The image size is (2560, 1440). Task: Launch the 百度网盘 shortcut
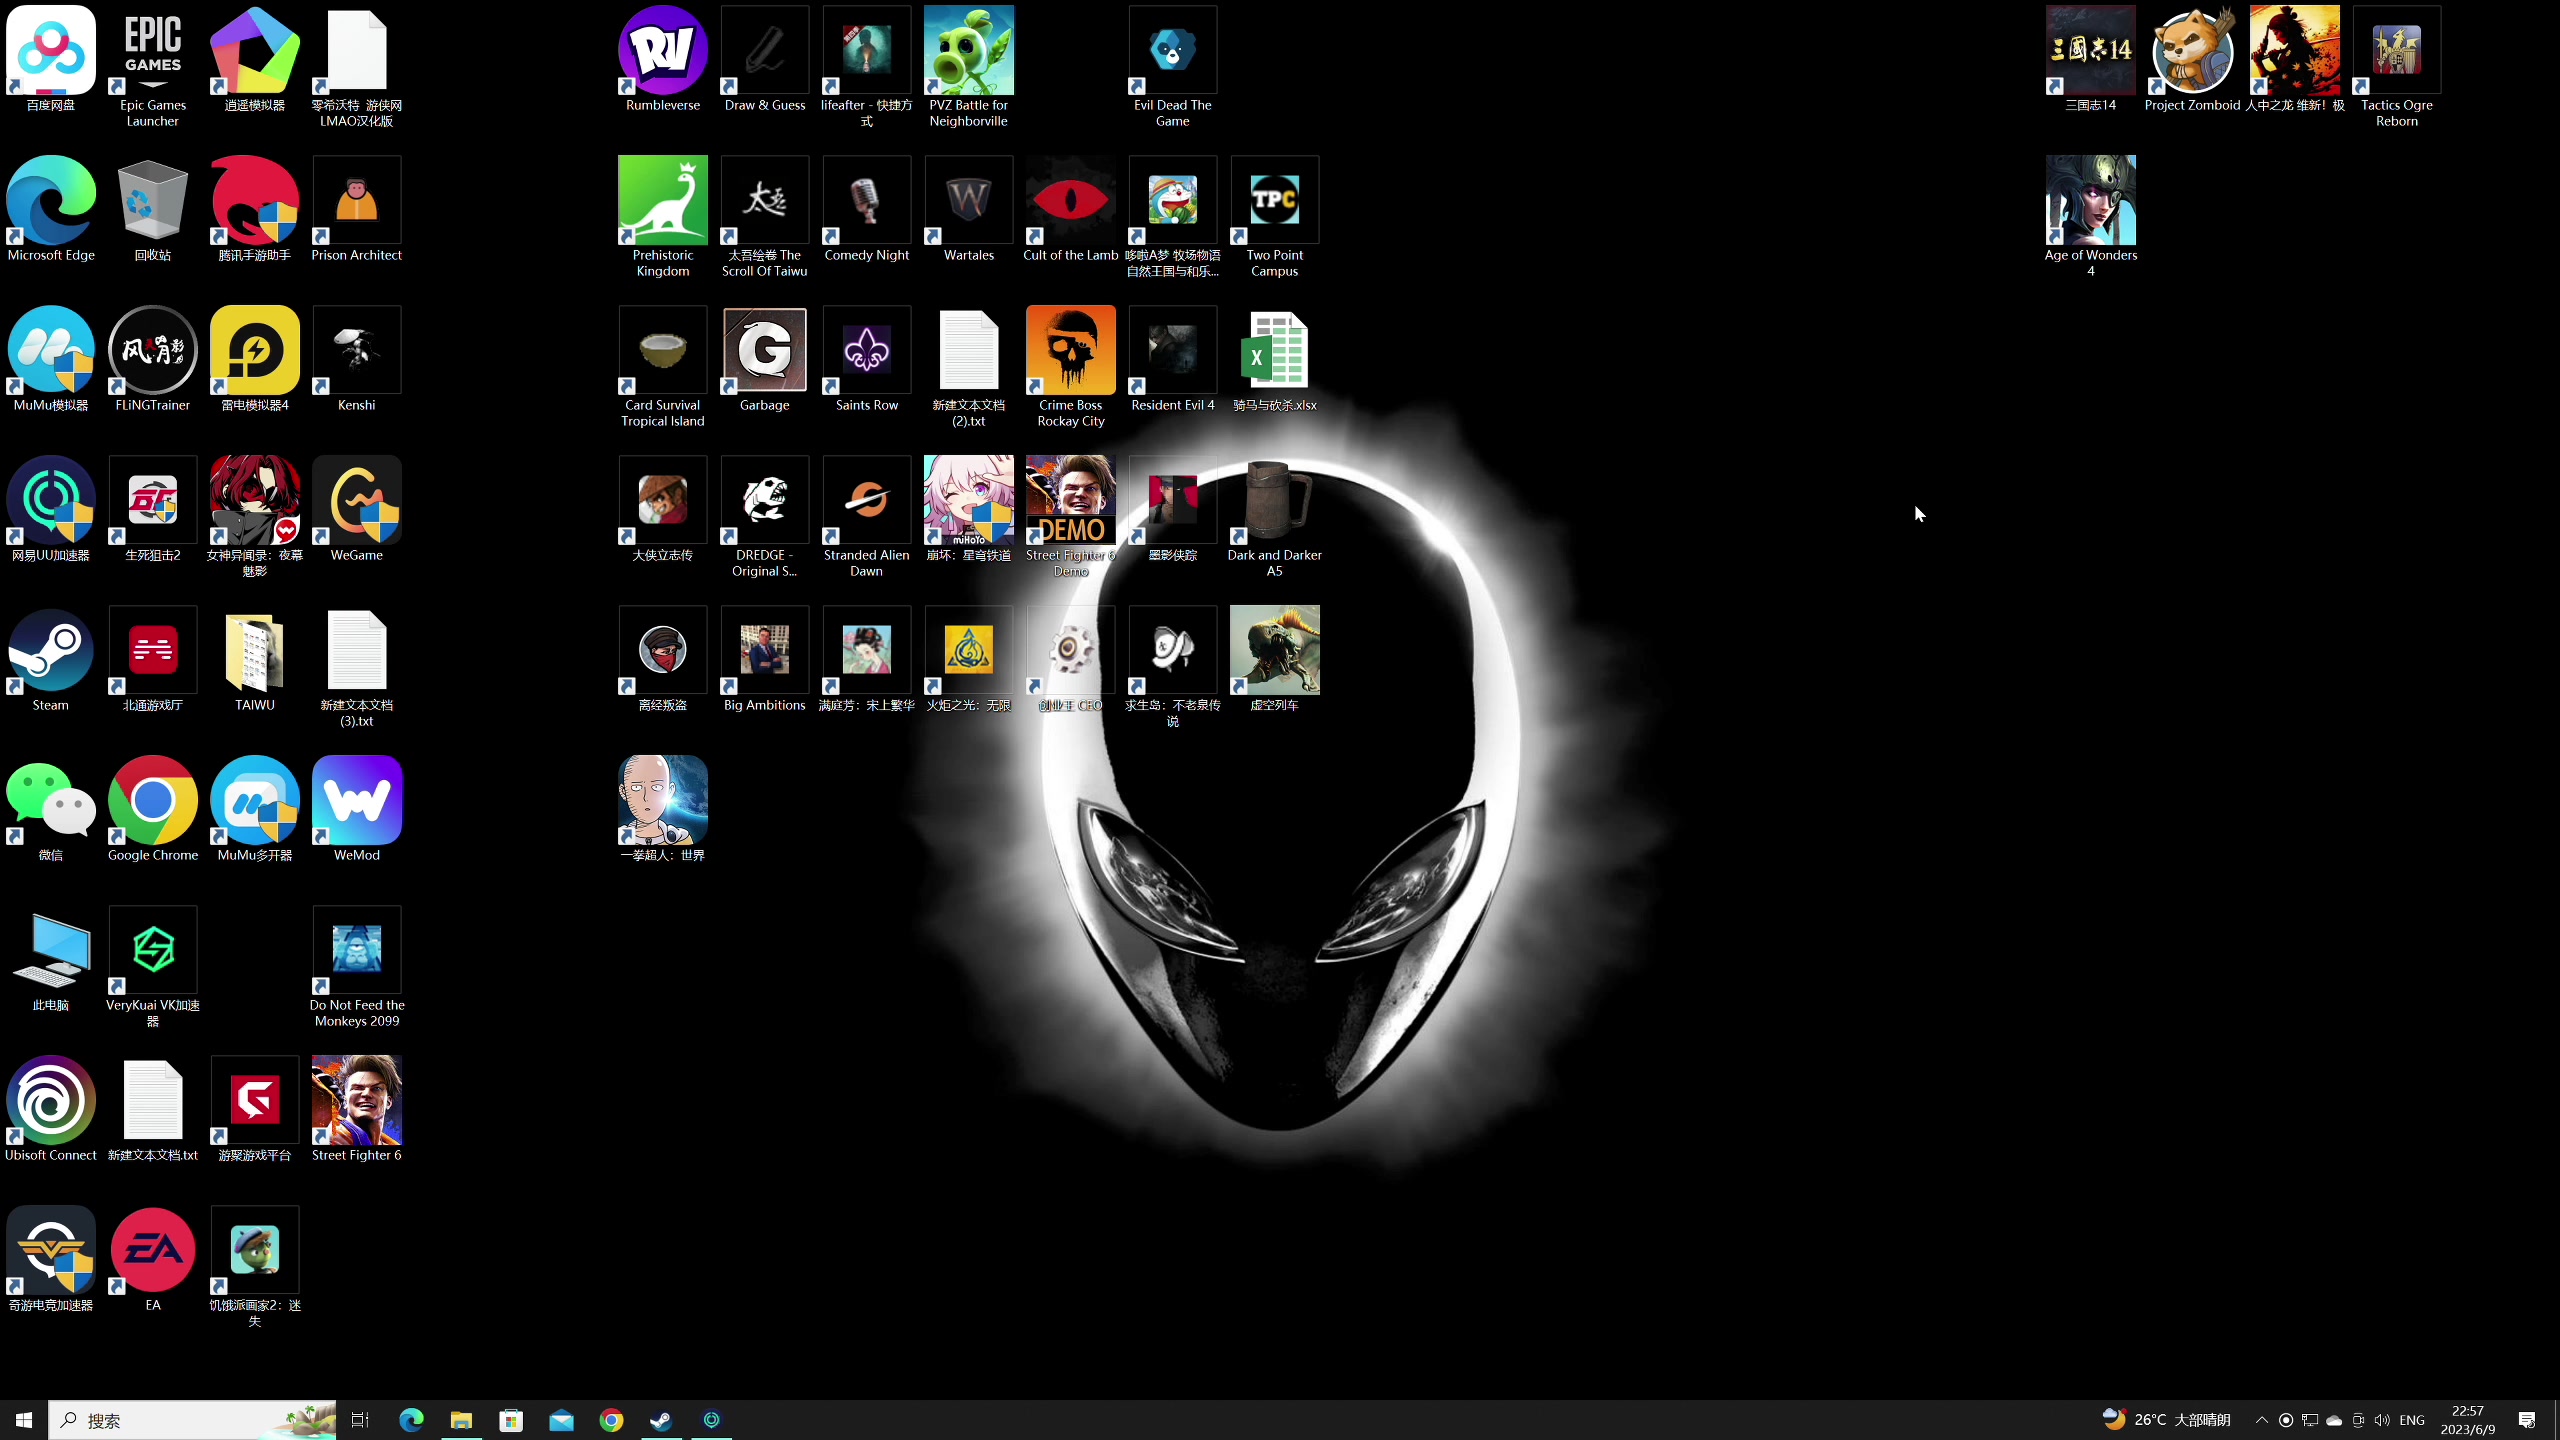coord(51,60)
